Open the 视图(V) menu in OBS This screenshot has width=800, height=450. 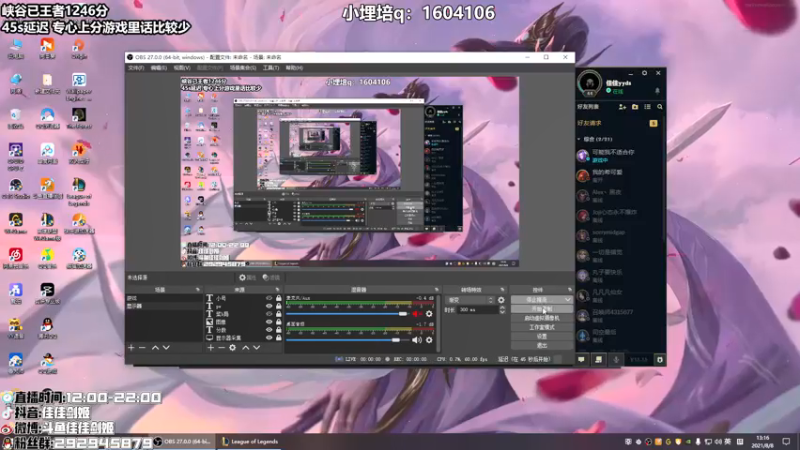182,68
